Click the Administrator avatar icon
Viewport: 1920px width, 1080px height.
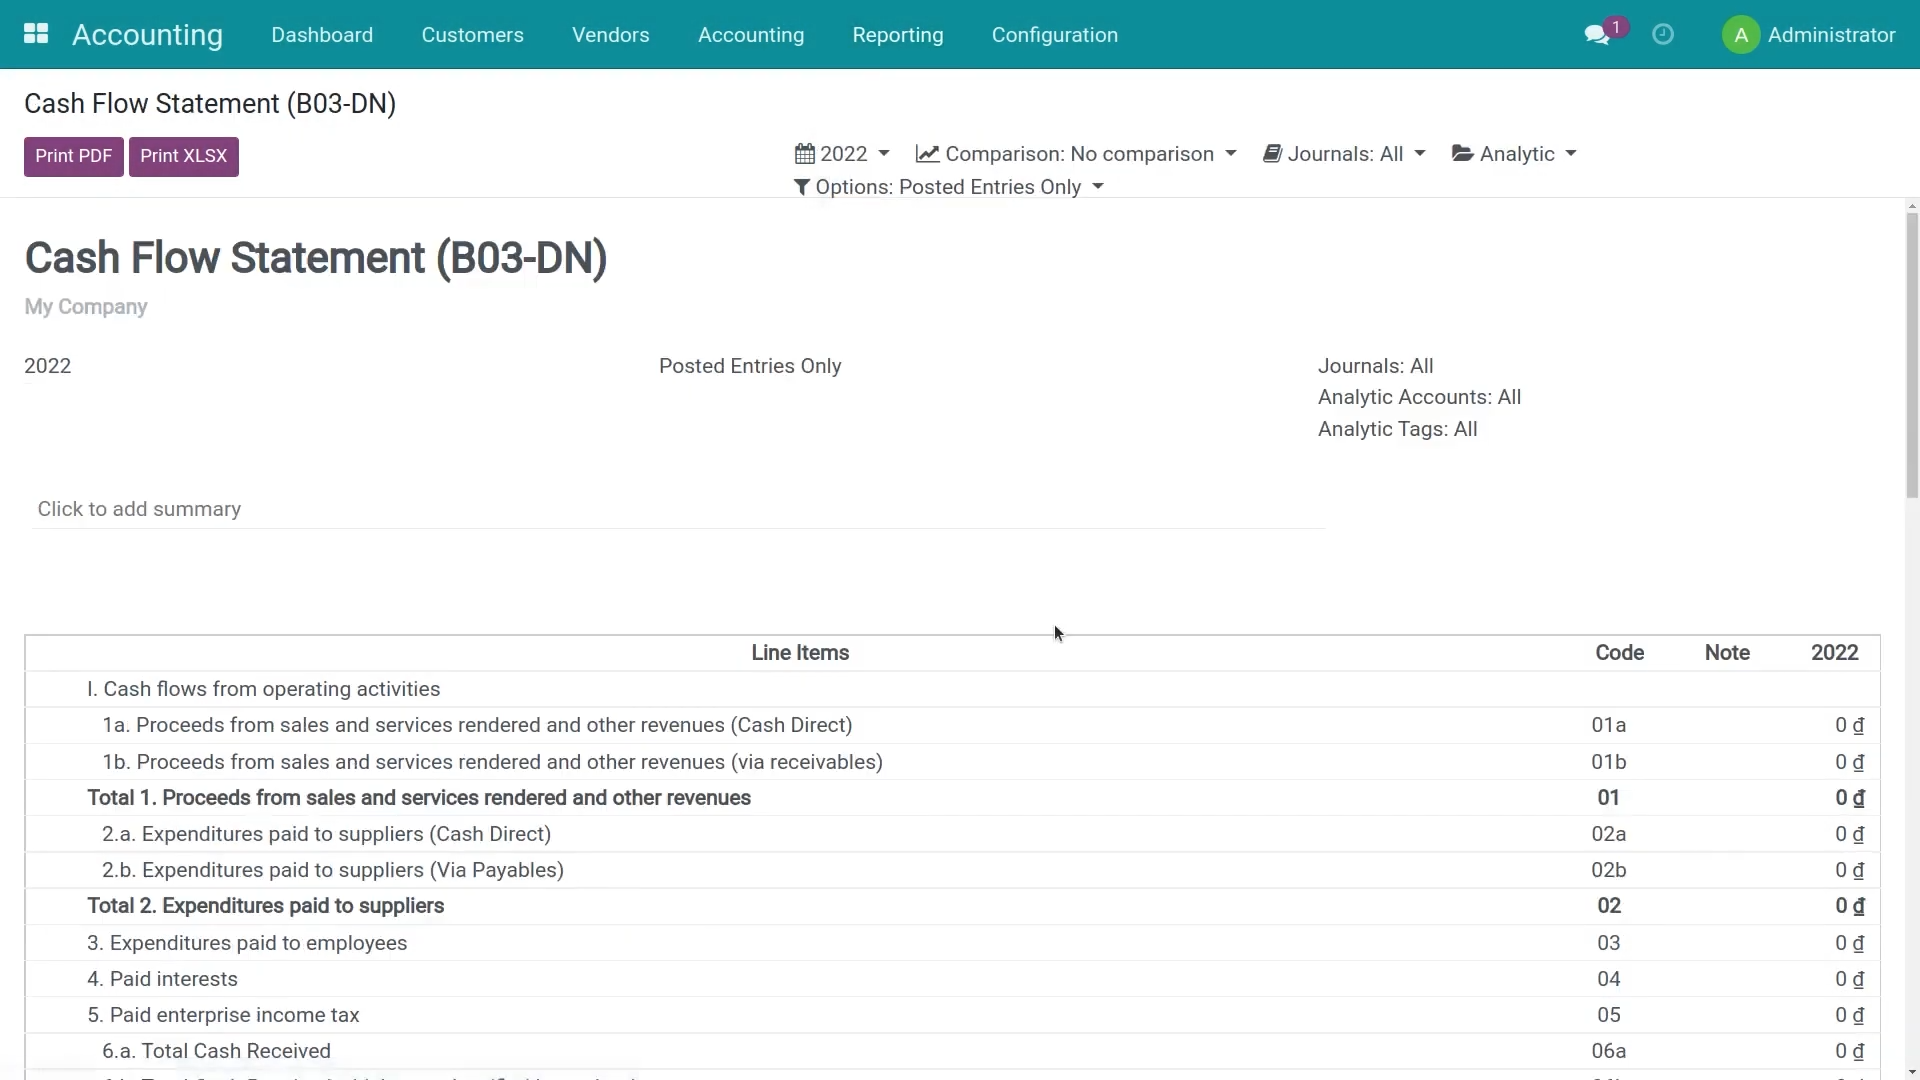[1740, 35]
